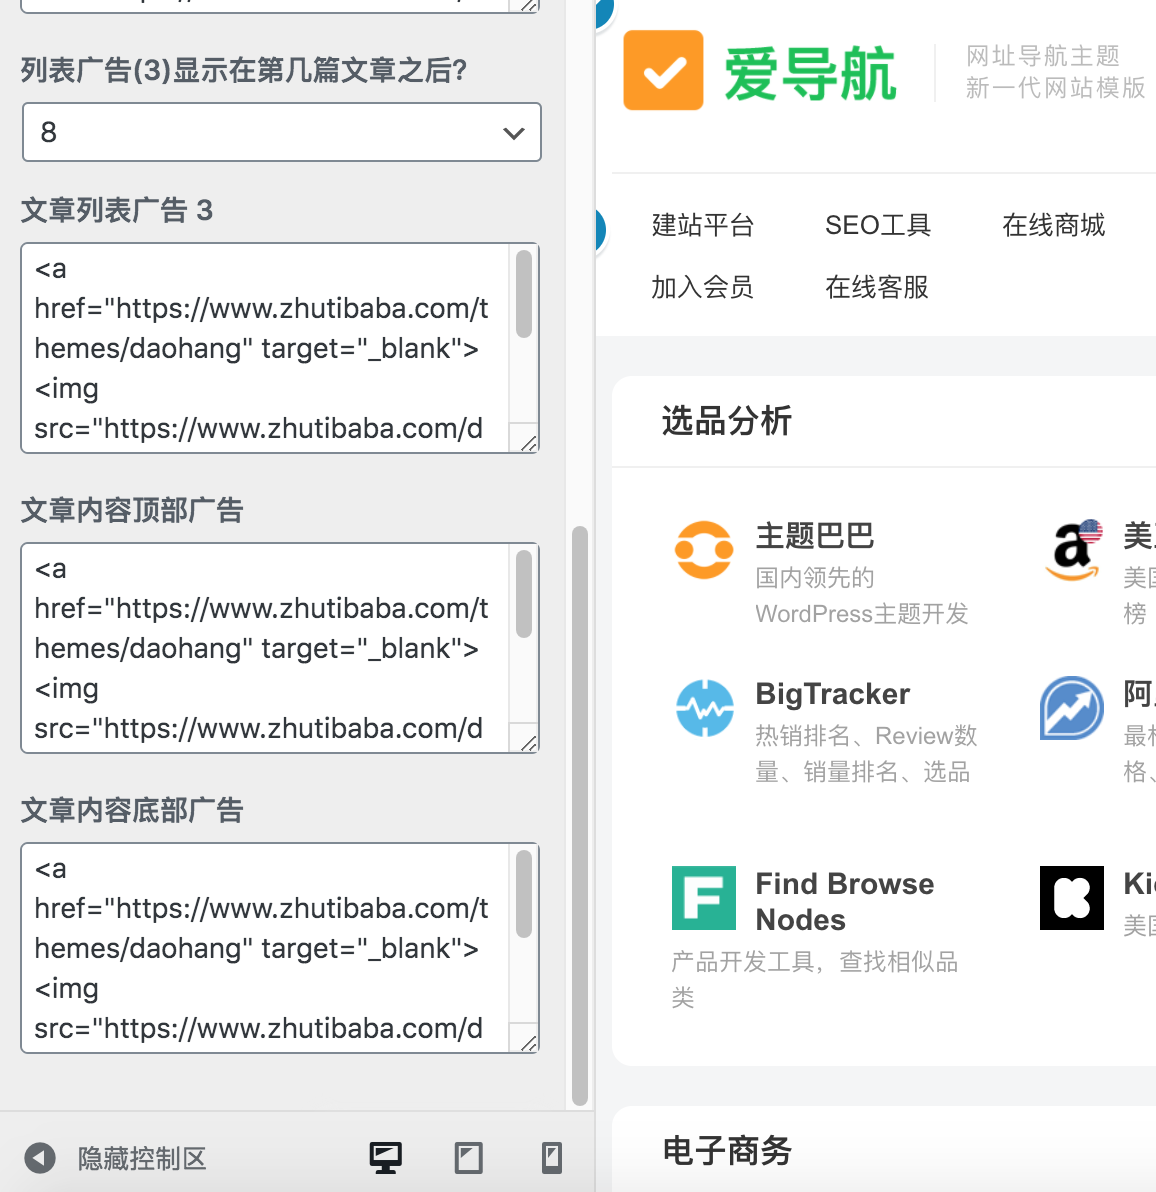Click the Amazon logo icon

[x=1072, y=550]
